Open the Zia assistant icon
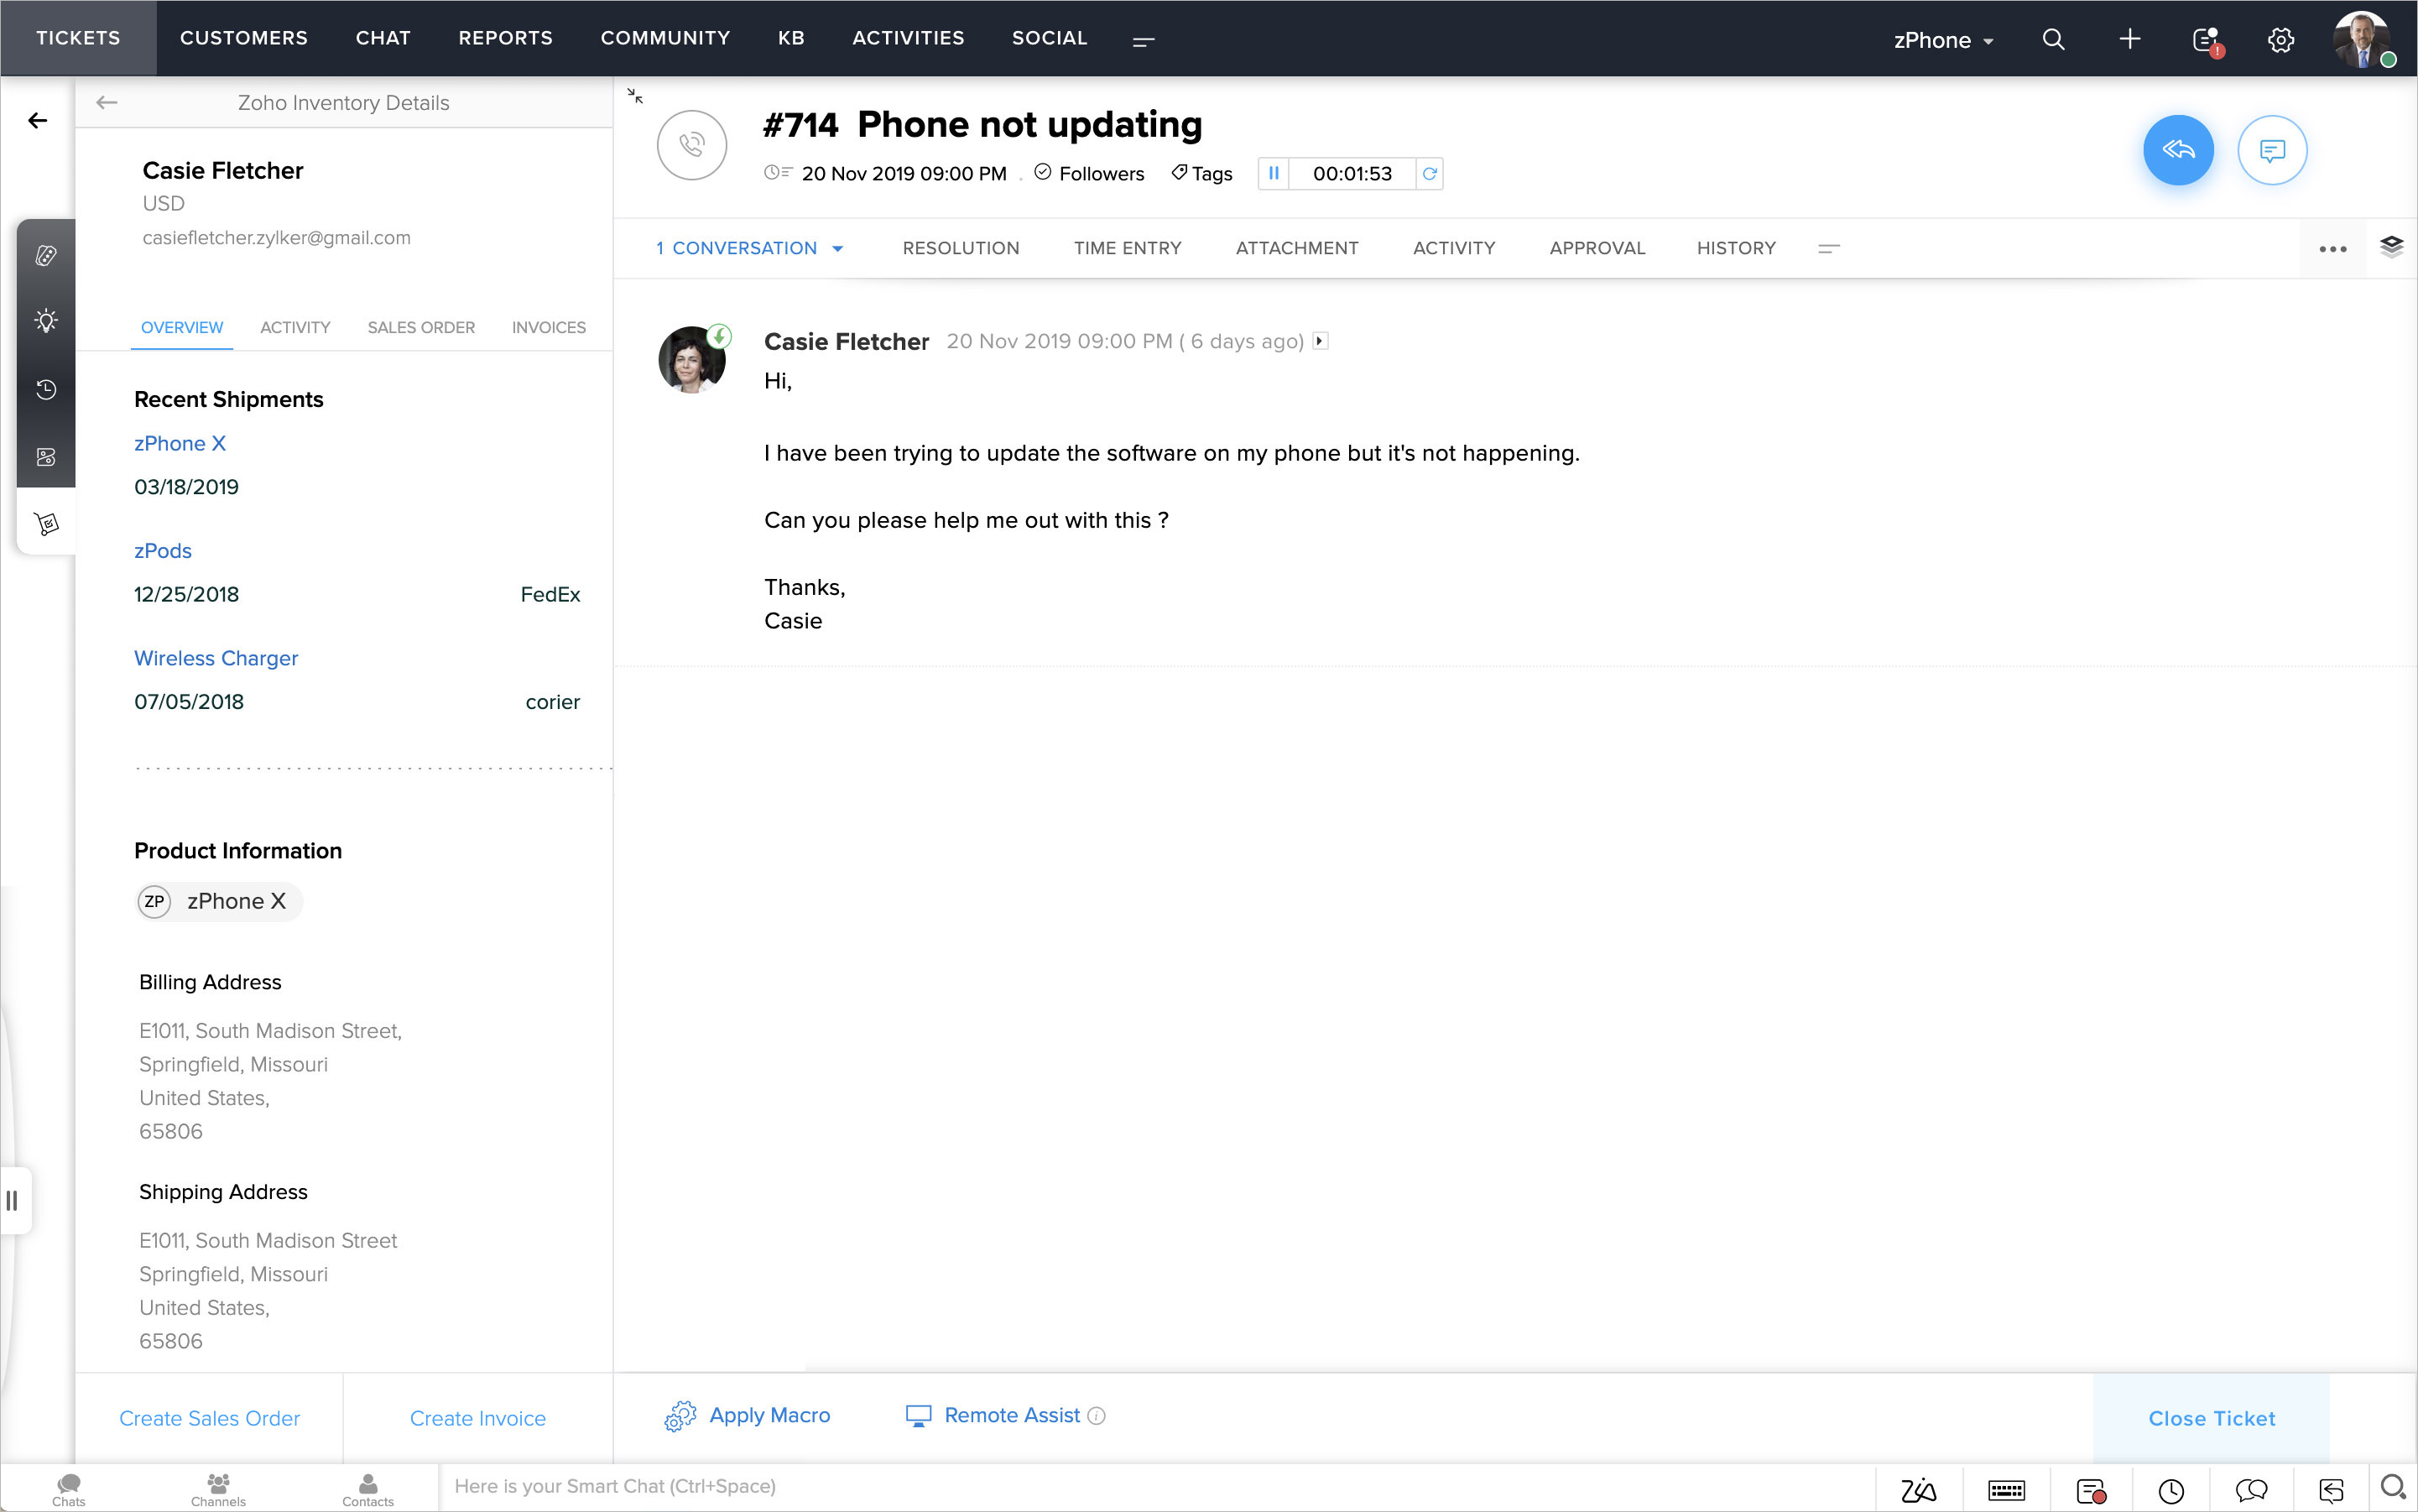This screenshot has height=1512, width=2418. point(1917,1490)
